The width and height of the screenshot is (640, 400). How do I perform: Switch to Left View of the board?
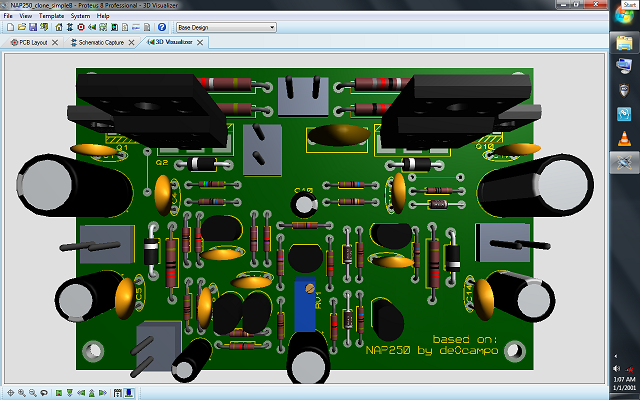point(81,393)
